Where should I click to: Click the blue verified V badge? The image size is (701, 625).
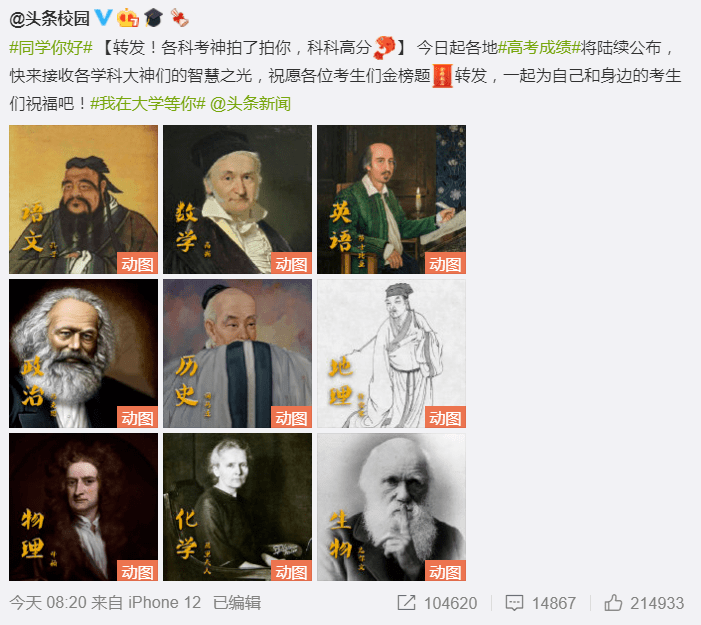(x=104, y=17)
